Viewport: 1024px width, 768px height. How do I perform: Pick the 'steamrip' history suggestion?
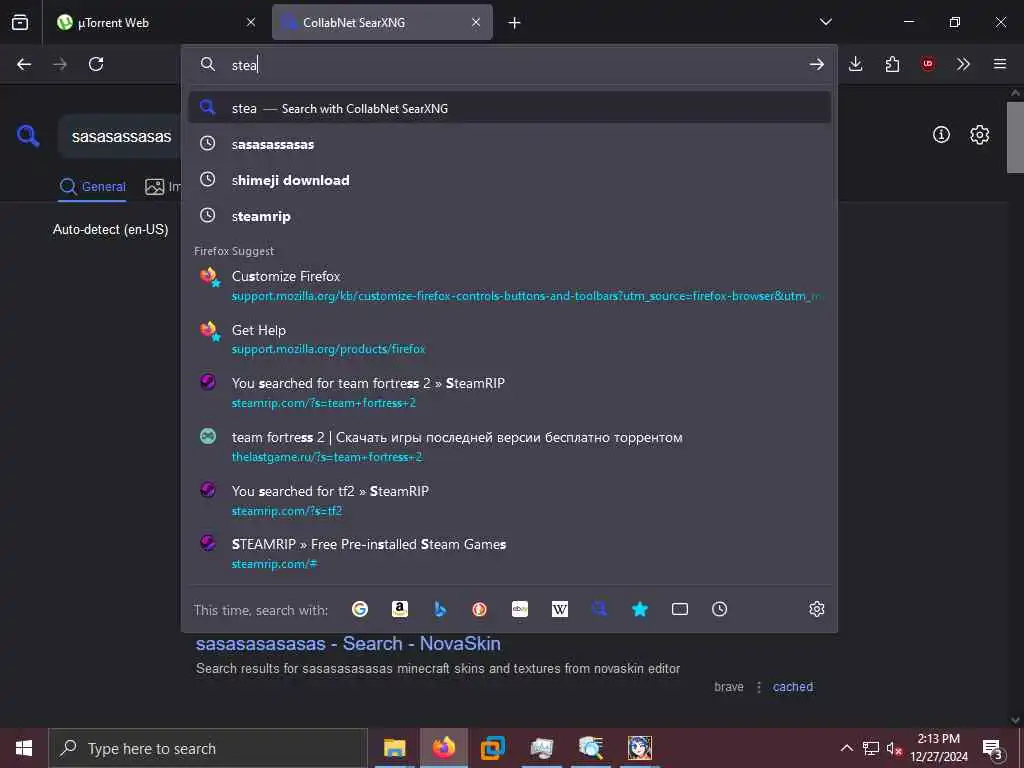(x=509, y=216)
